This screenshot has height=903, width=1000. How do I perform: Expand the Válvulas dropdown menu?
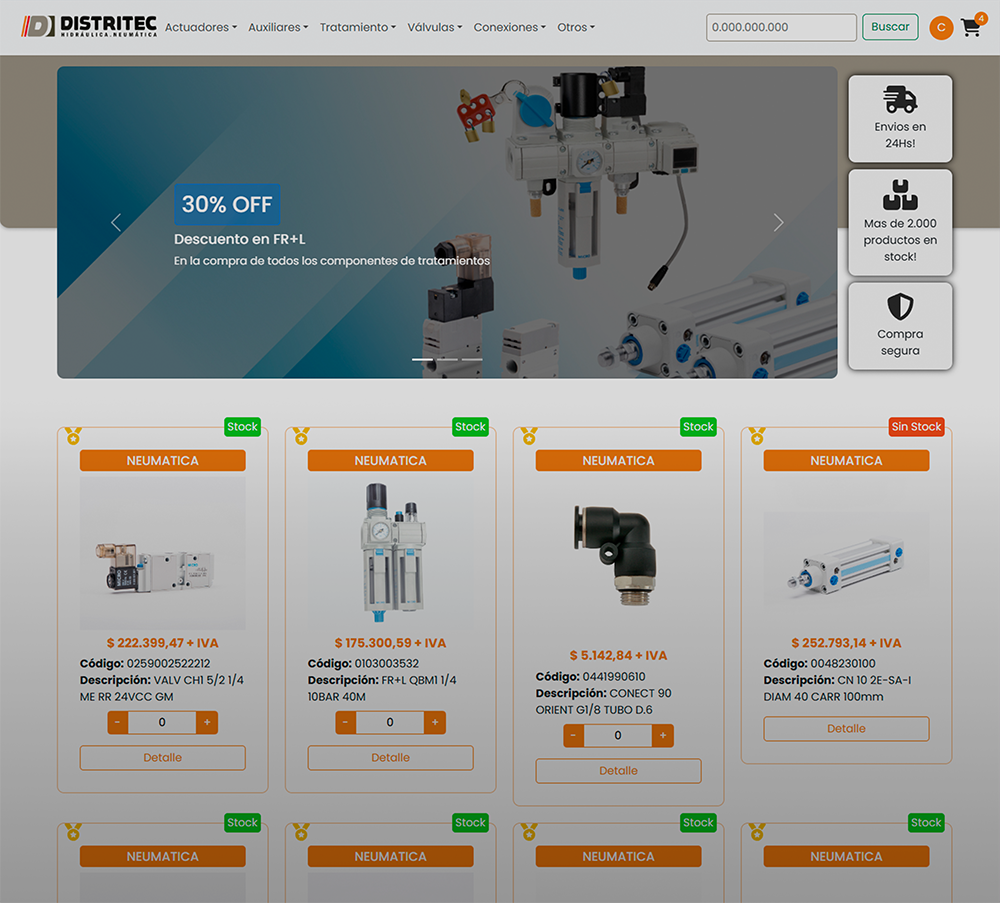434,28
